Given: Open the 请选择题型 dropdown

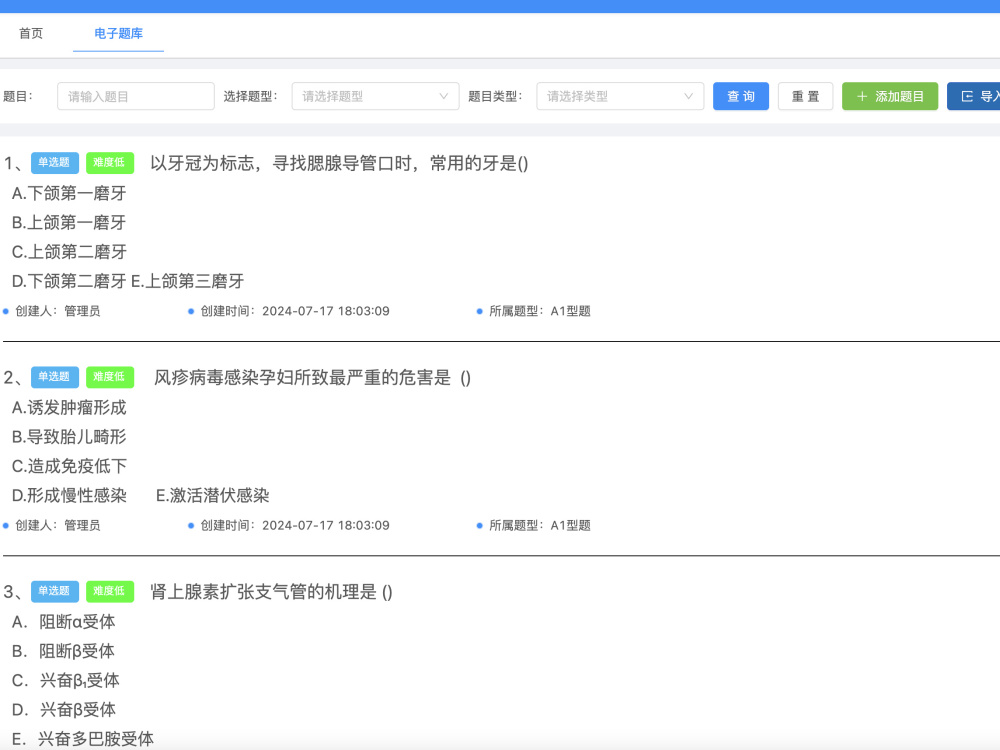Looking at the screenshot, I should tap(375, 96).
